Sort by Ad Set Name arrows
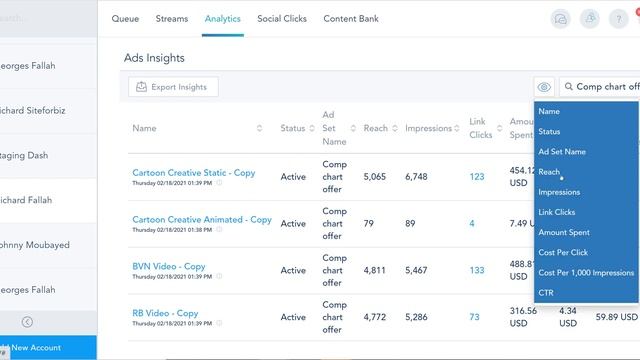640x360 pixels. pos(353,128)
